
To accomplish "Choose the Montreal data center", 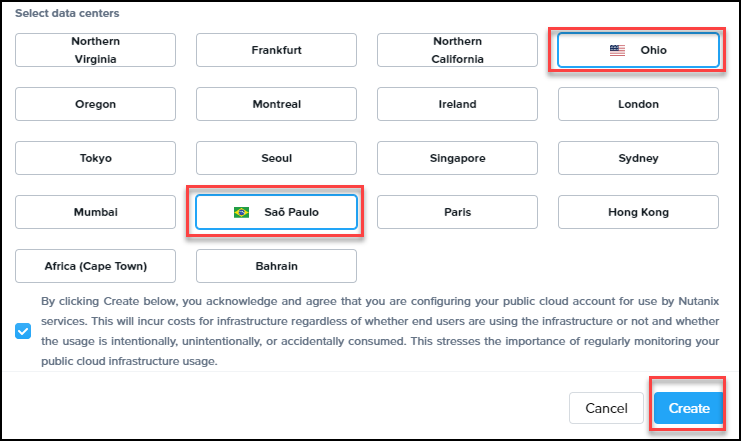I will point(276,104).
